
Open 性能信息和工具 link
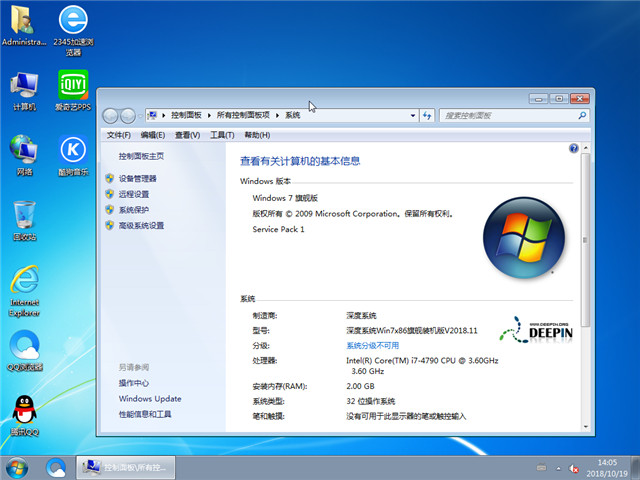pyautogui.click(x=145, y=414)
